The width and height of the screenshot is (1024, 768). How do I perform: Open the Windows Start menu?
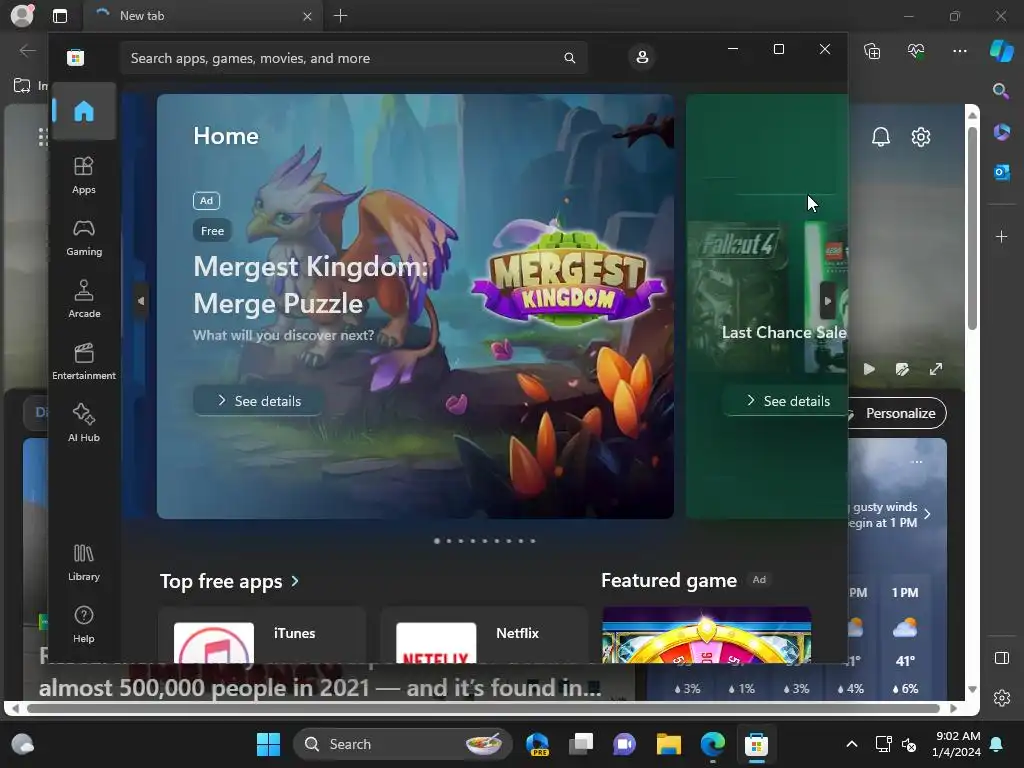[x=268, y=744]
